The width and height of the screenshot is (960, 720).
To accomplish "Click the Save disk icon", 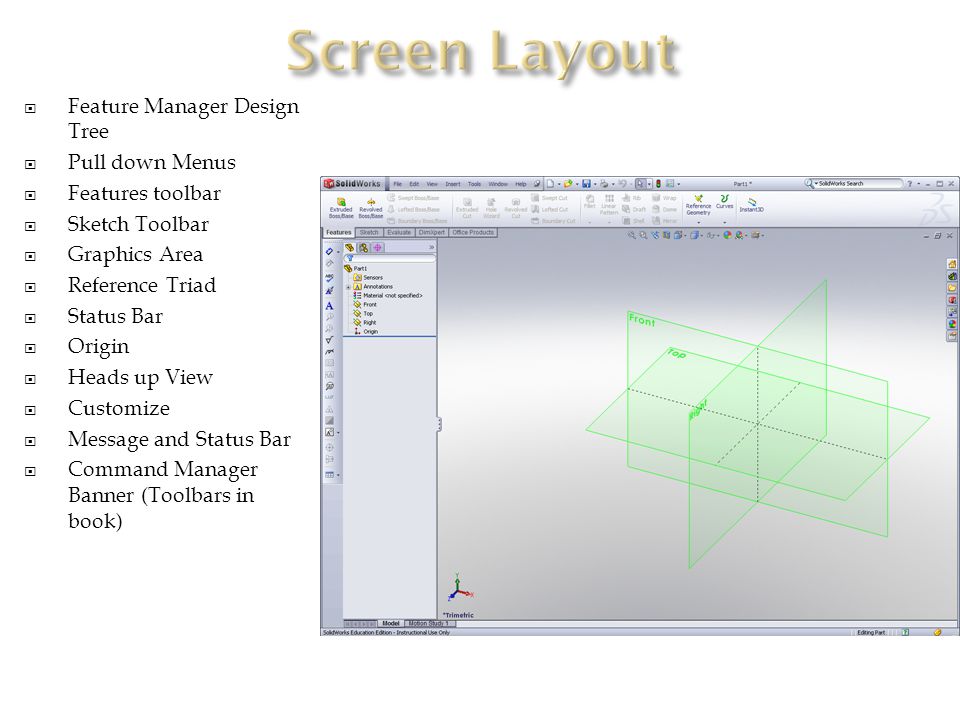I will click(586, 184).
